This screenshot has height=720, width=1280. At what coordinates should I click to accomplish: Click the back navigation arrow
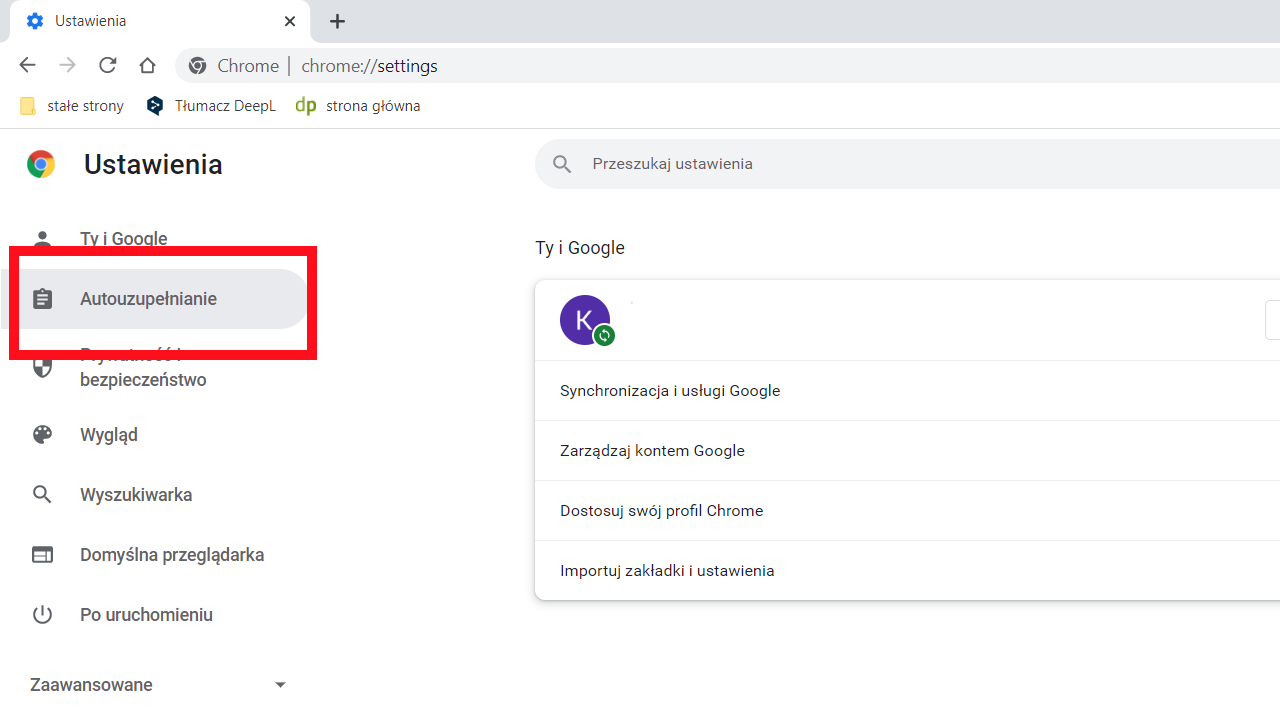coord(27,65)
